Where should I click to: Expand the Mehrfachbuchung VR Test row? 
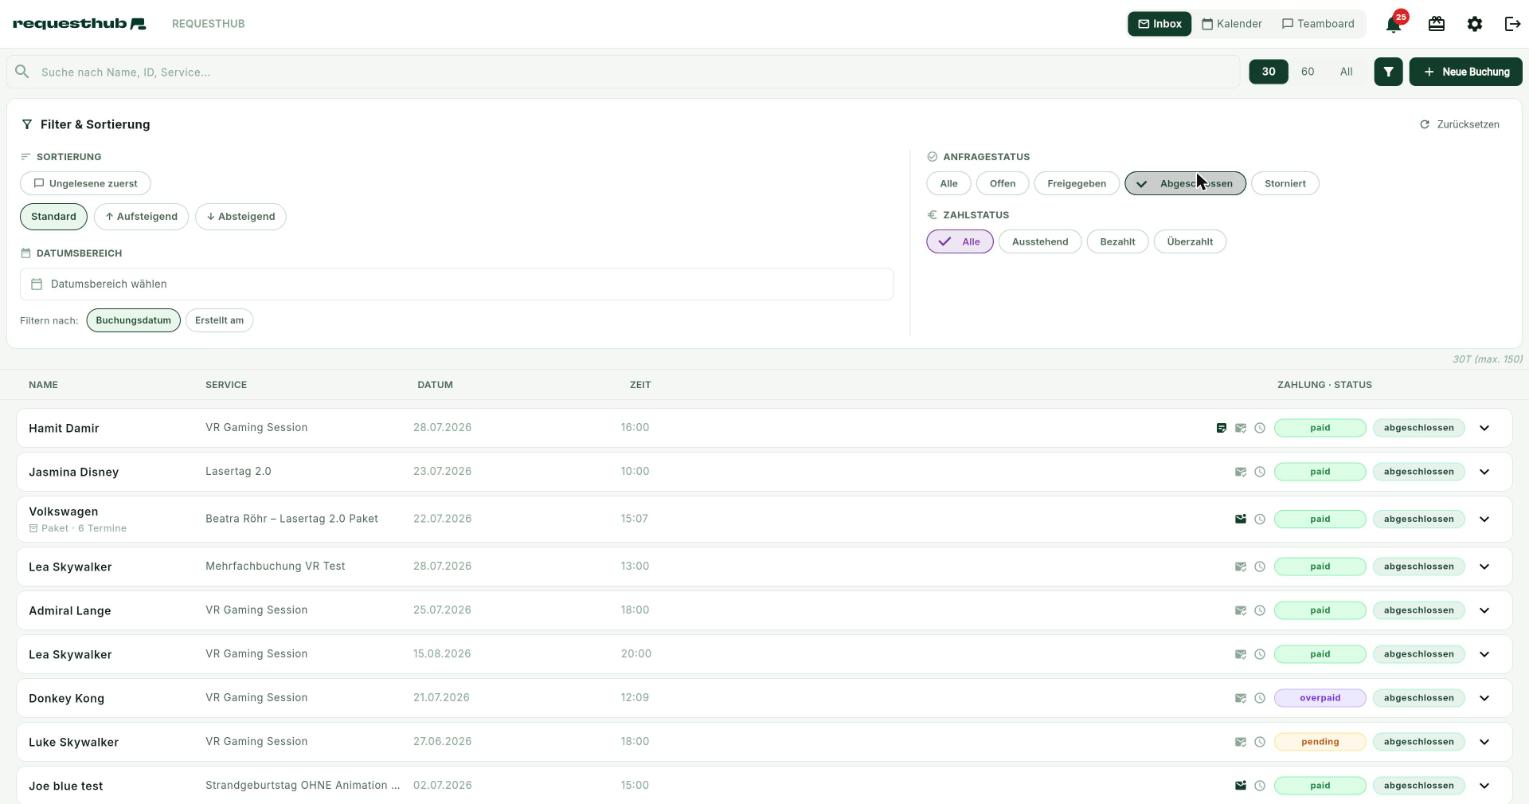pos(1484,567)
